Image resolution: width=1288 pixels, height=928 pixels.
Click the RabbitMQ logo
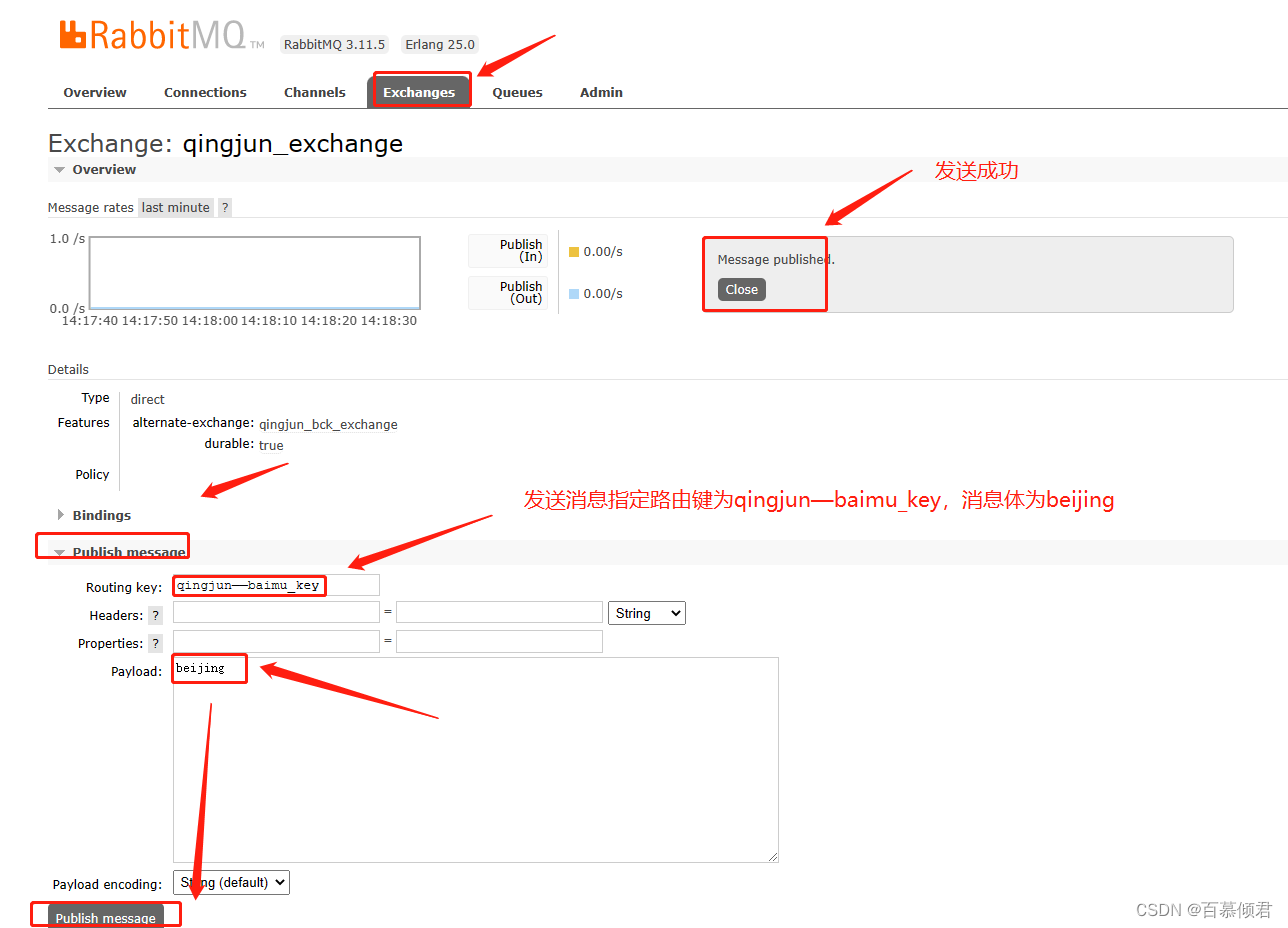pos(162,35)
